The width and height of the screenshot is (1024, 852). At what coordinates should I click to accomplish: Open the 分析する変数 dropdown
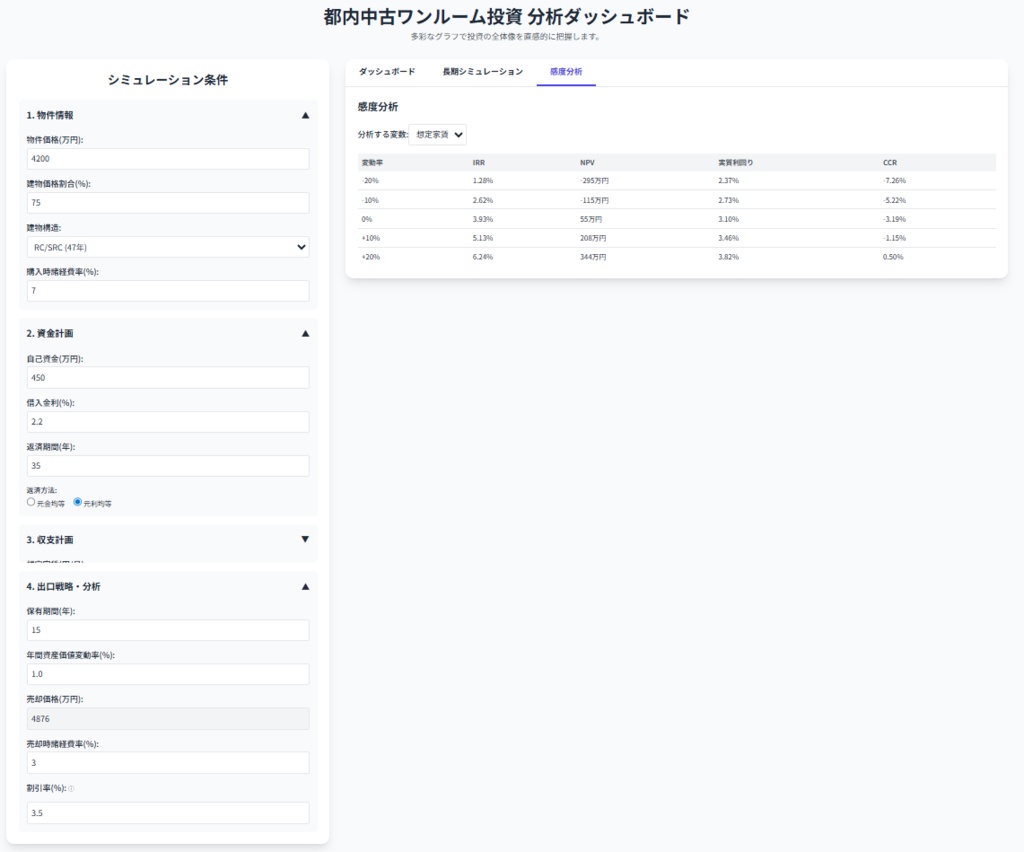438,134
